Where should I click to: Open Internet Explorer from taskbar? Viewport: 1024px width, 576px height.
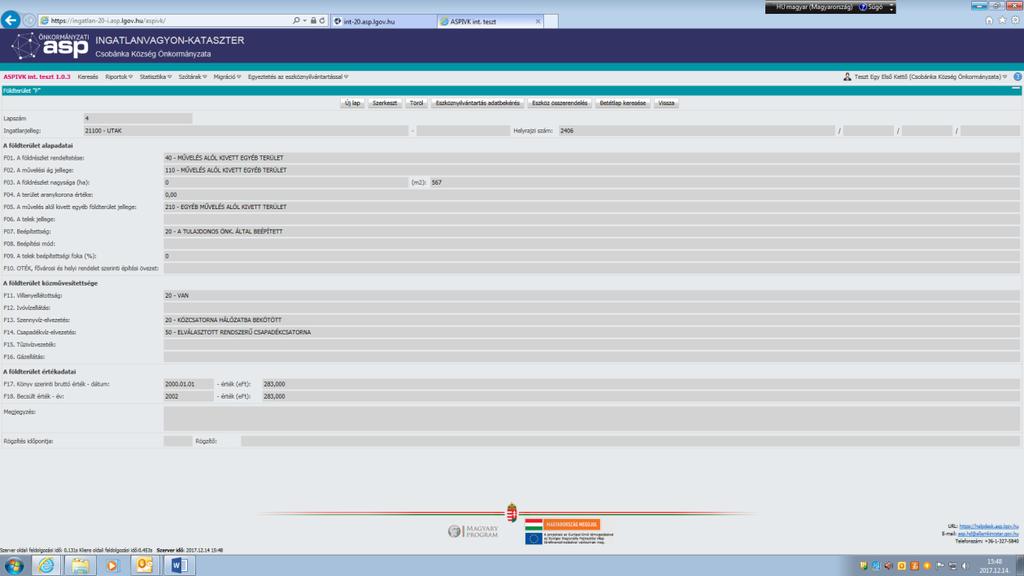click(46, 565)
